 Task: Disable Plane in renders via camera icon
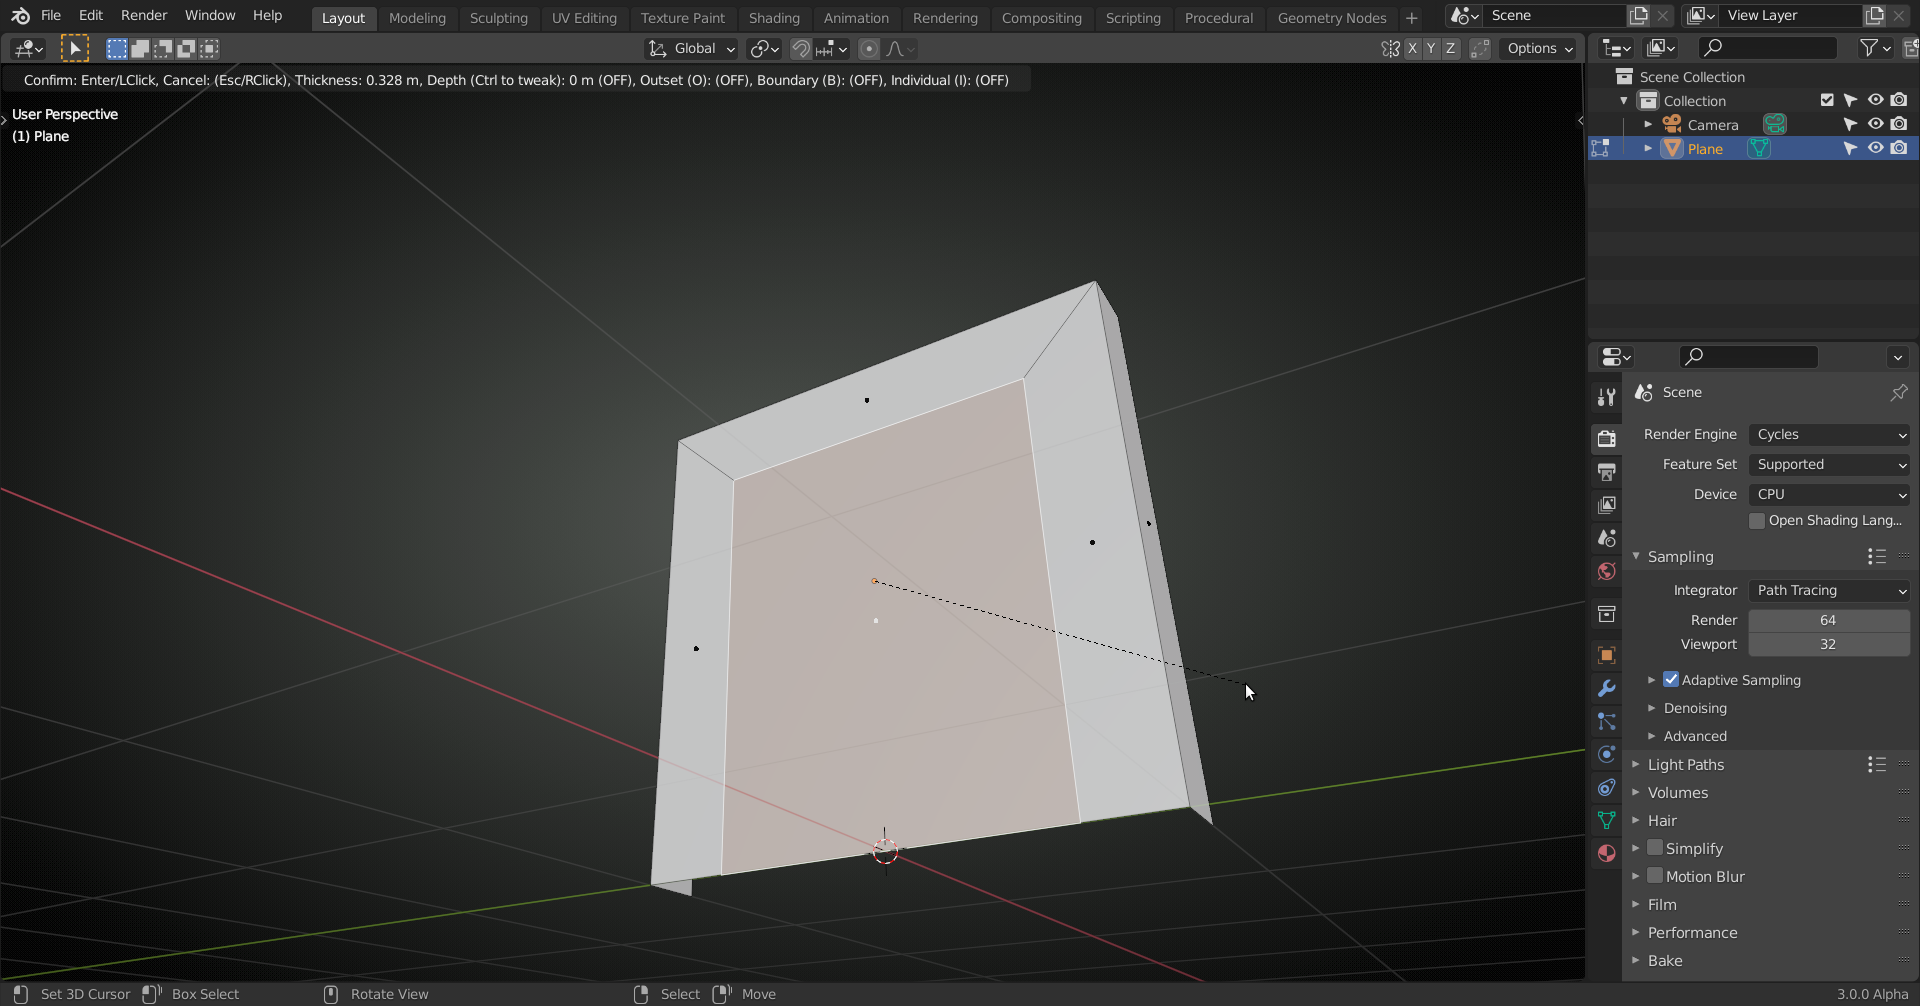1899,148
